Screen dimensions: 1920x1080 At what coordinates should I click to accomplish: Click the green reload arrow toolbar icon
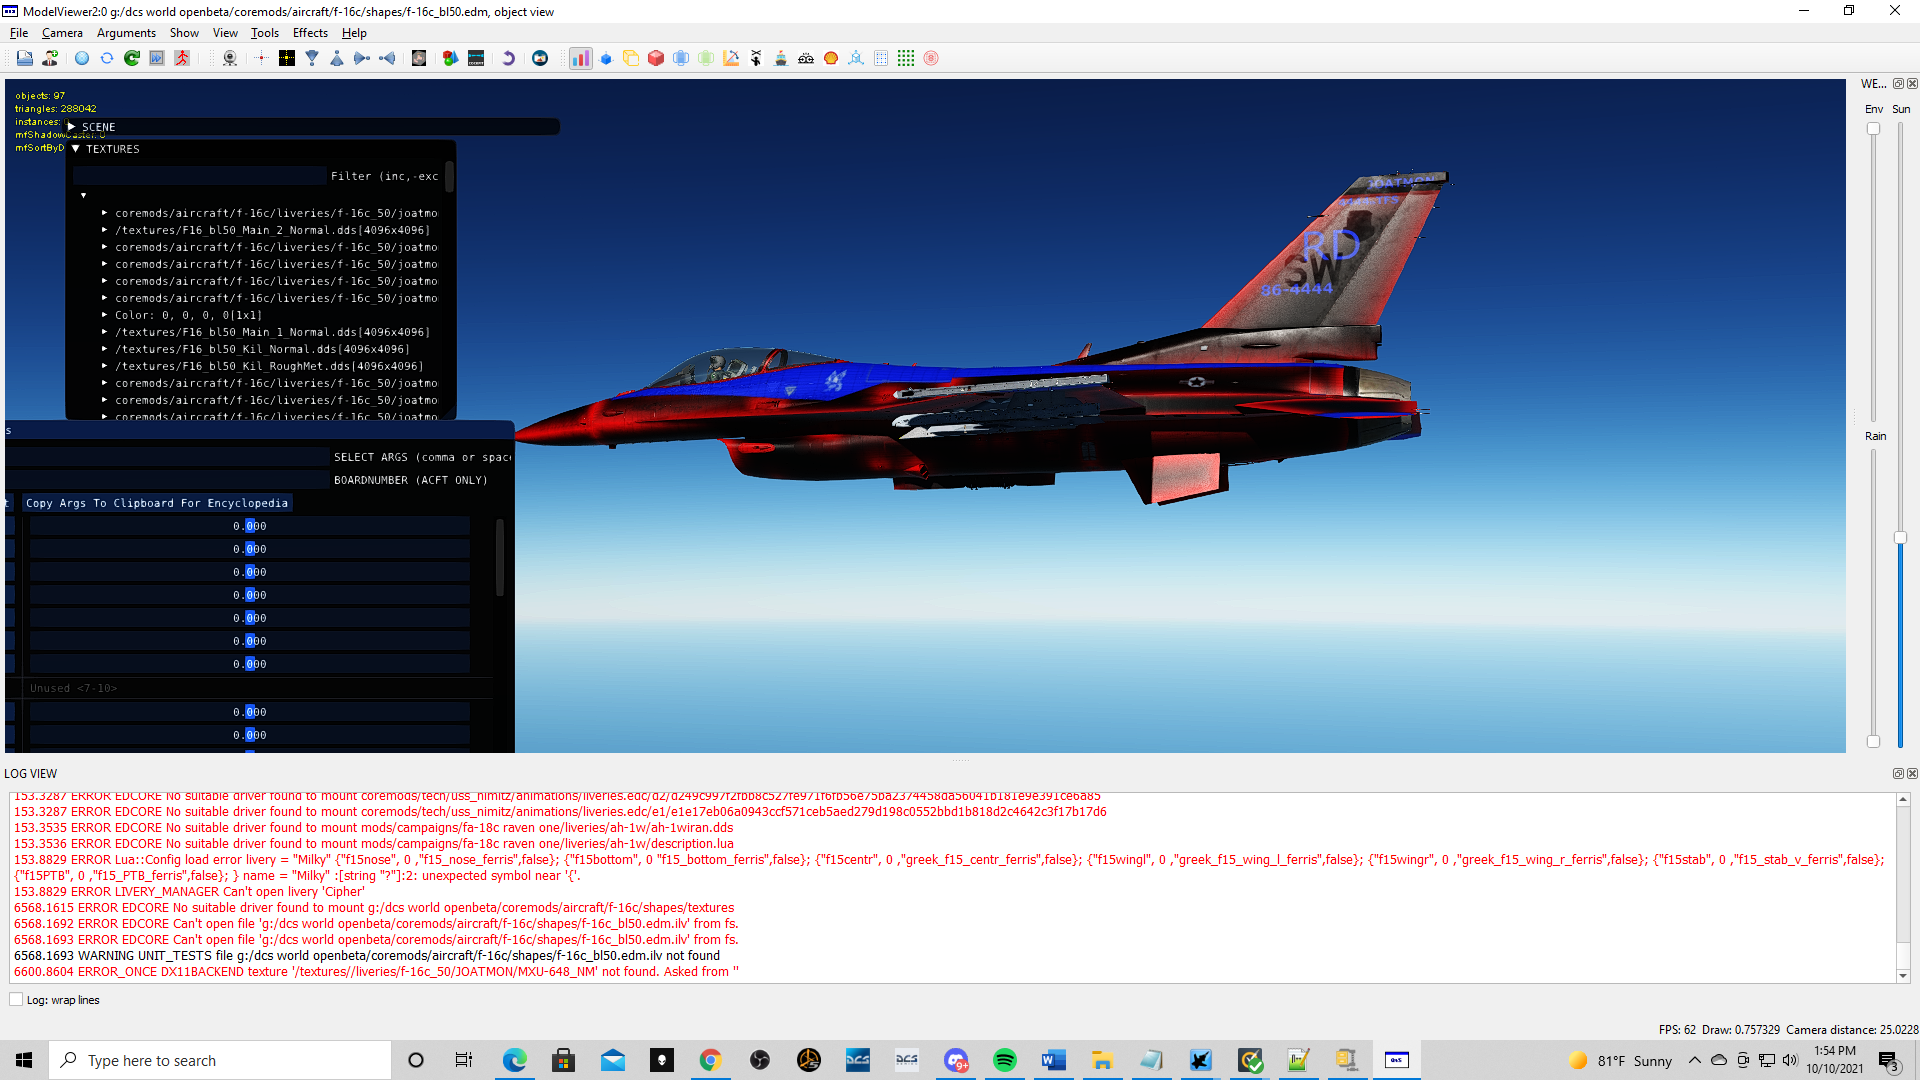pyautogui.click(x=132, y=59)
